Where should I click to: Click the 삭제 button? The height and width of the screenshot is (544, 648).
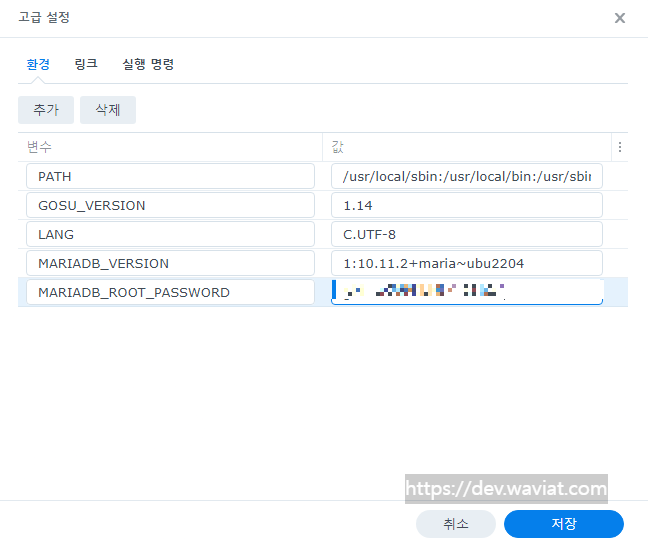tap(108, 110)
